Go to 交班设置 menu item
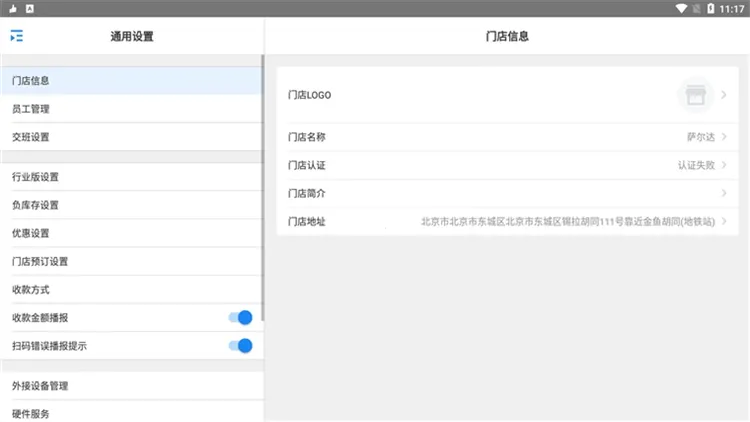Screen dimensions: 750x422 click(31, 137)
